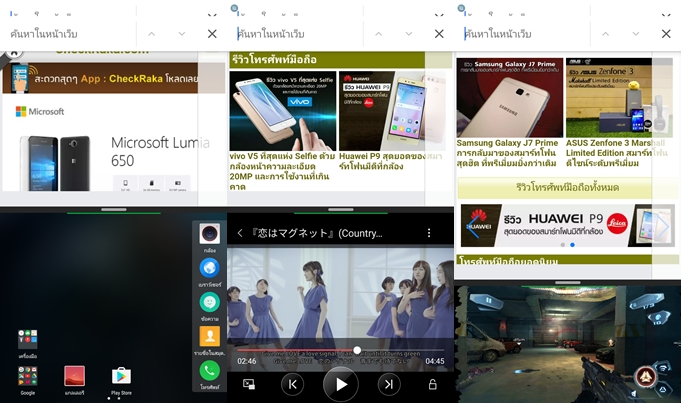Tap the green phone dialer icon
Screen dimensions: 681x403
[209, 370]
